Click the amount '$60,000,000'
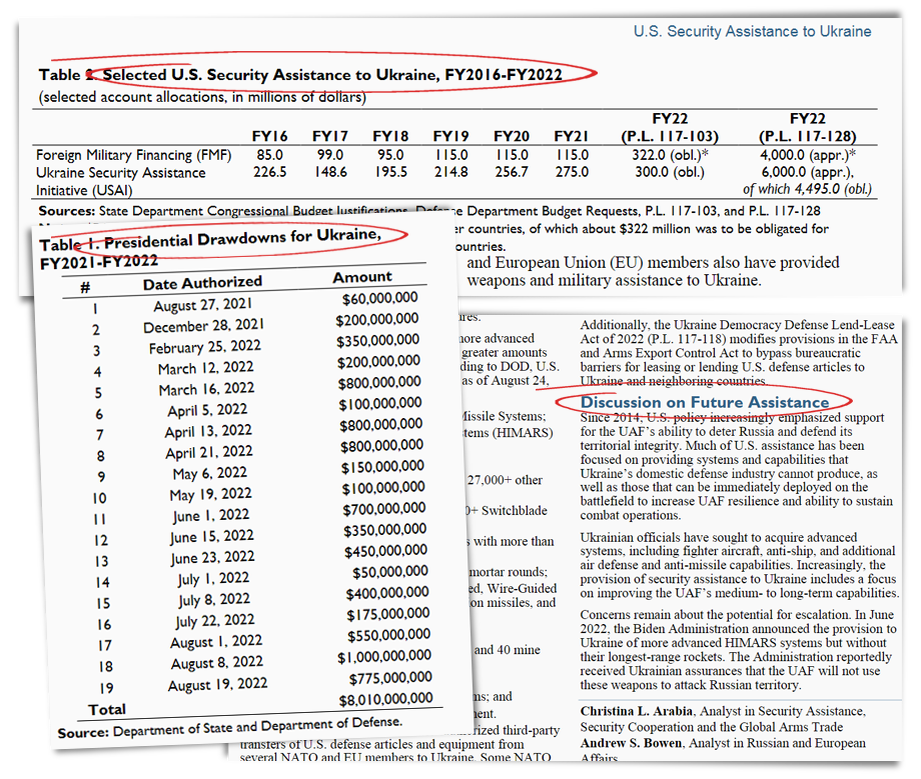Image resolution: width=921 pixels, height=779 pixels. pyautogui.click(x=380, y=298)
